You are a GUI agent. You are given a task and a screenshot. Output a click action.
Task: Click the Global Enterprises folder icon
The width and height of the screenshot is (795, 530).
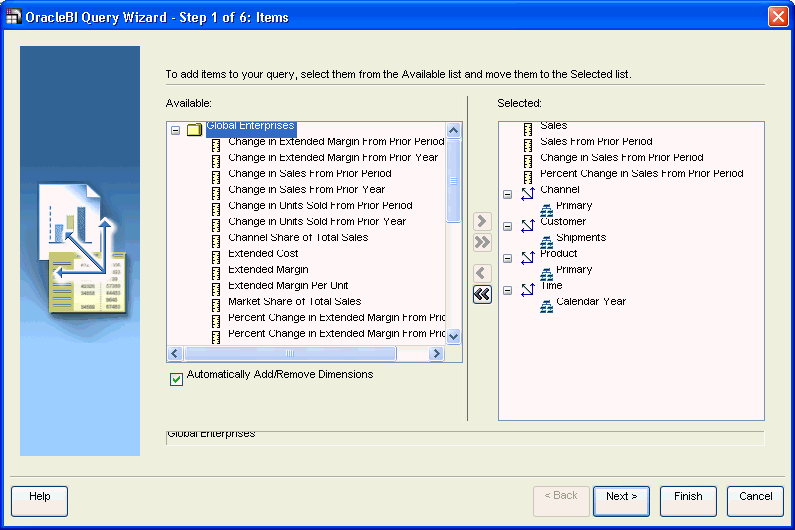pos(194,130)
